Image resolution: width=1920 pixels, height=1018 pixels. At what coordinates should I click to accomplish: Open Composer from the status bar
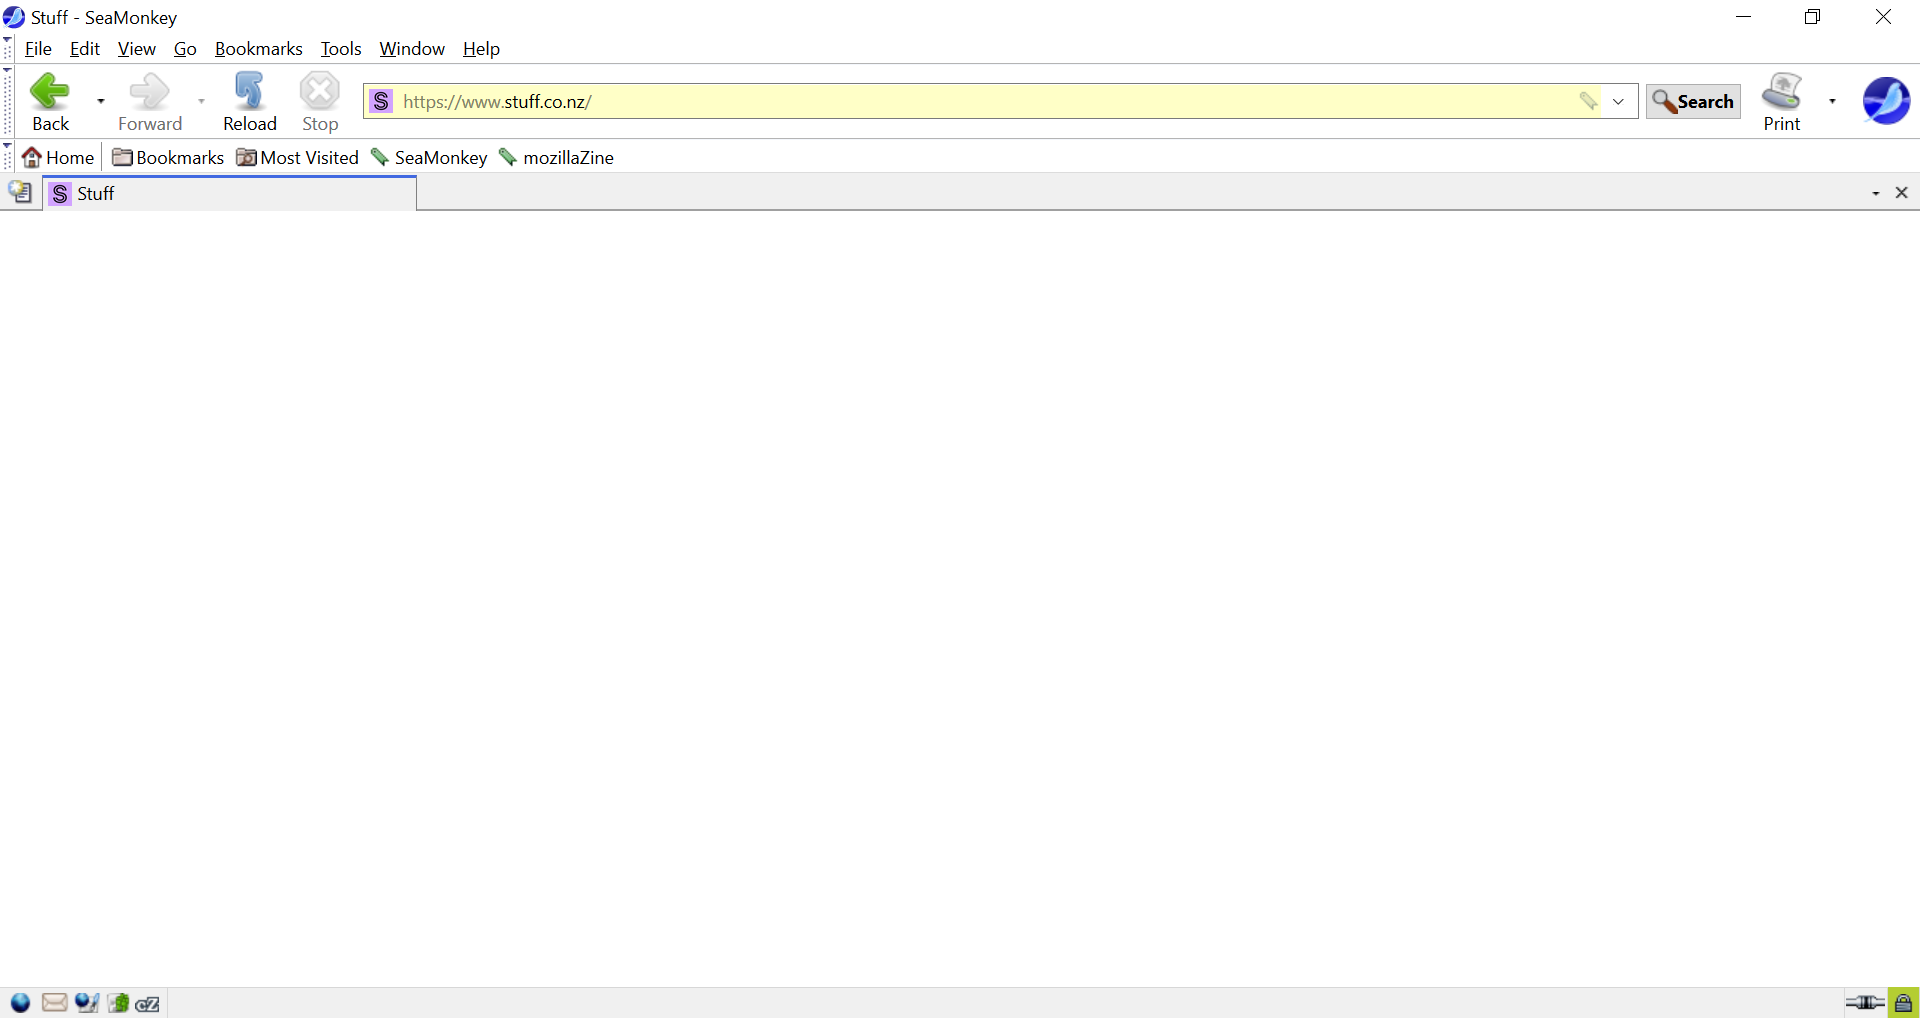tap(86, 1003)
